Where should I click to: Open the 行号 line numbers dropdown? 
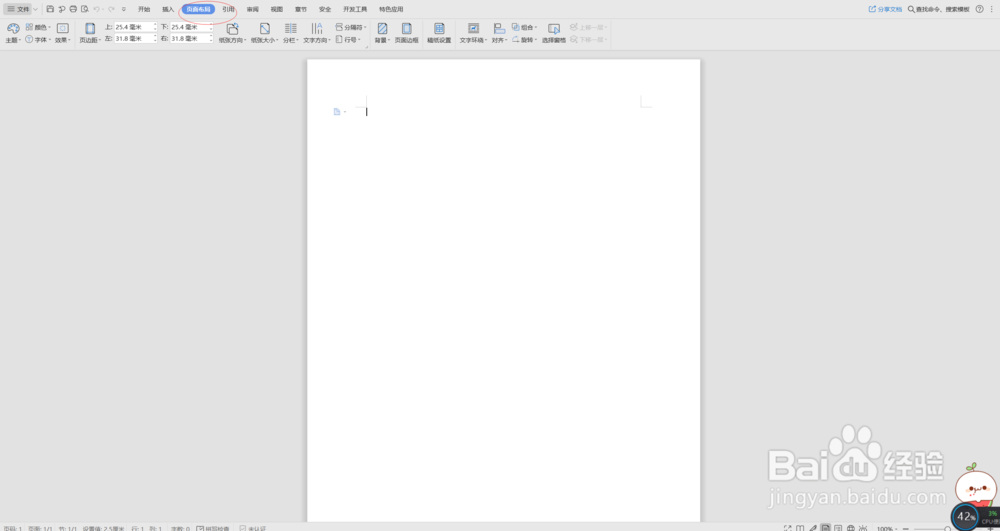(x=347, y=40)
